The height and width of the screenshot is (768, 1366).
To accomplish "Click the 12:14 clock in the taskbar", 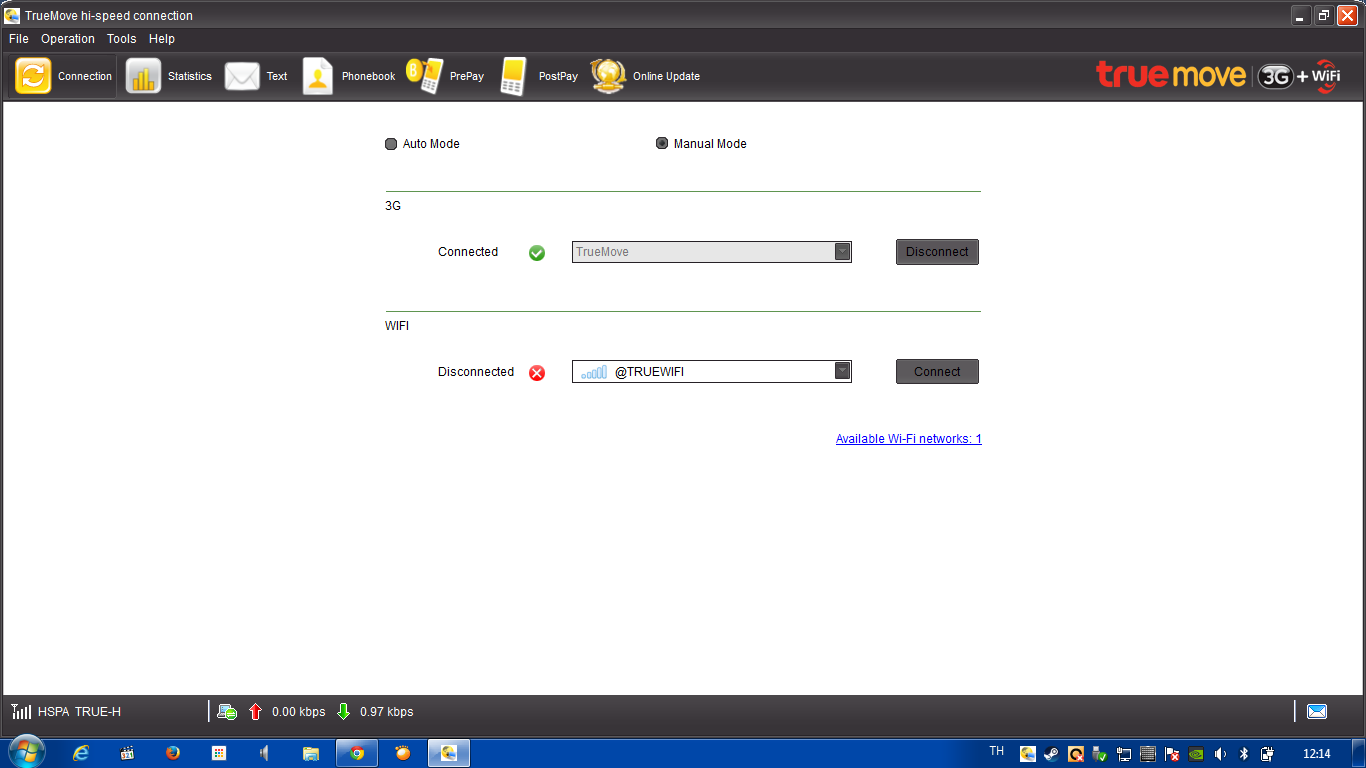I will click(1317, 754).
